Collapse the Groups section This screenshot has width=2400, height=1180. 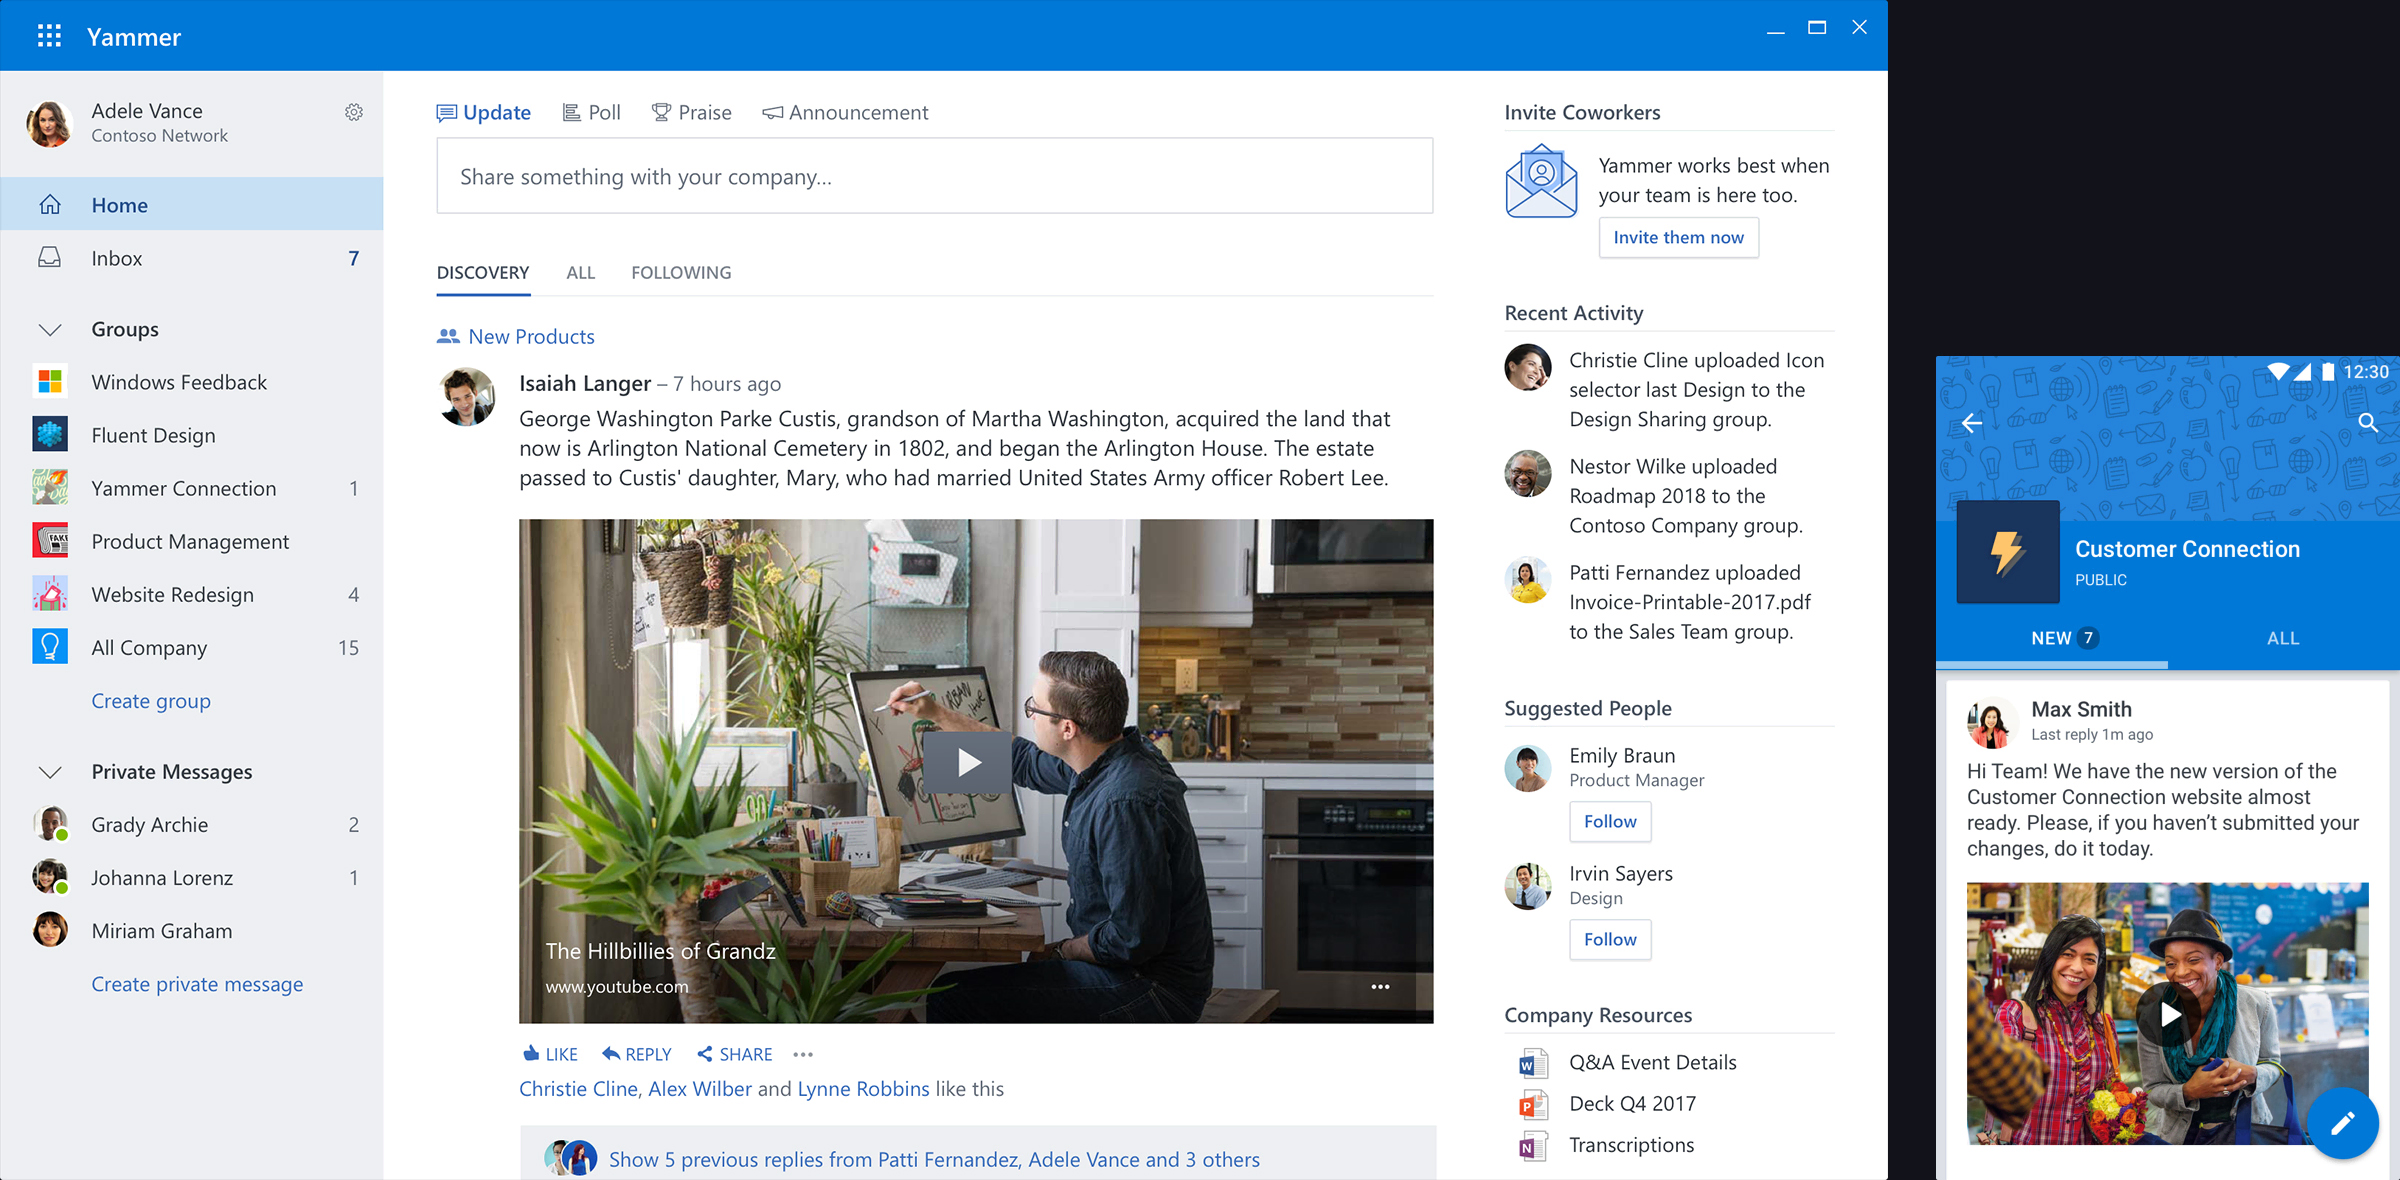[x=50, y=328]
